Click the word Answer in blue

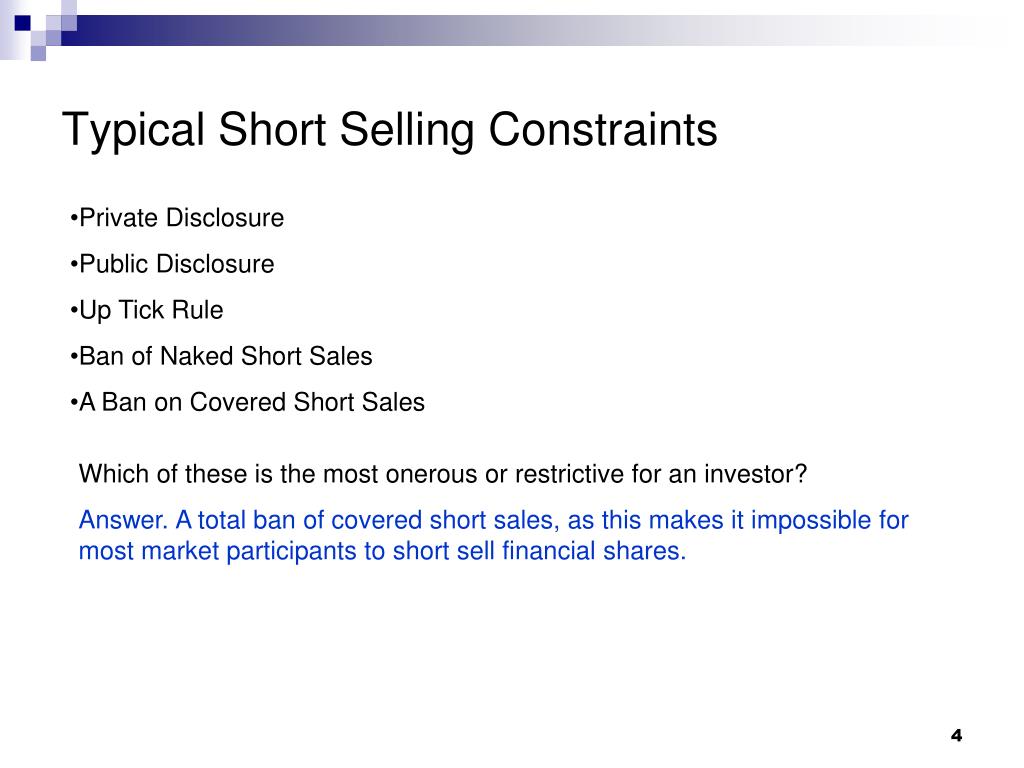(123, 520)
